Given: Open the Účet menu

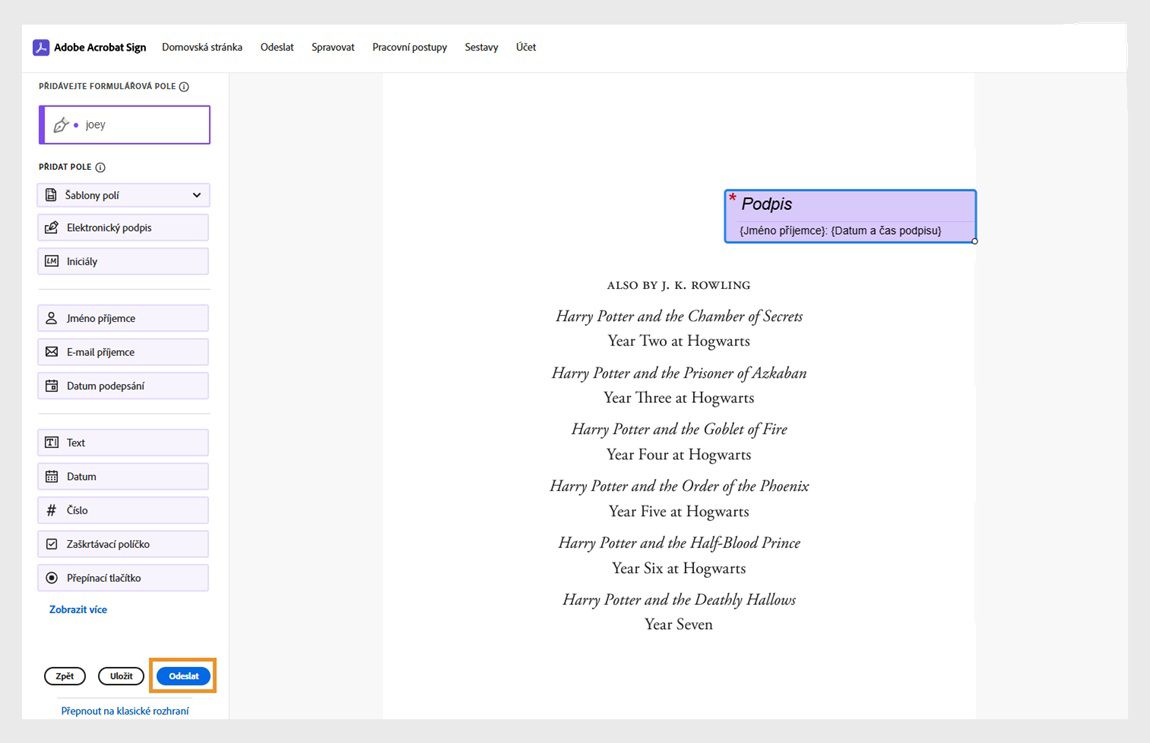Looking at the screenshot, I should [x=526, y=47].
